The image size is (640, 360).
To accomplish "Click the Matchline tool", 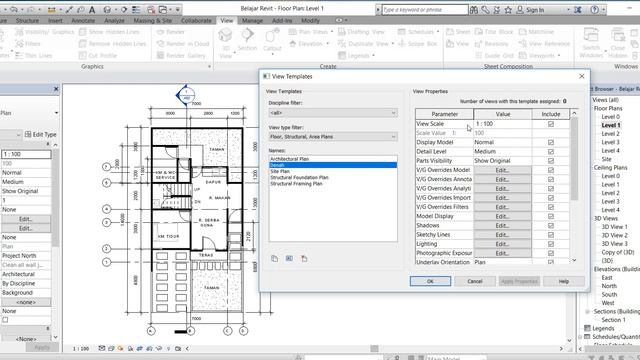I will (536, 32).
